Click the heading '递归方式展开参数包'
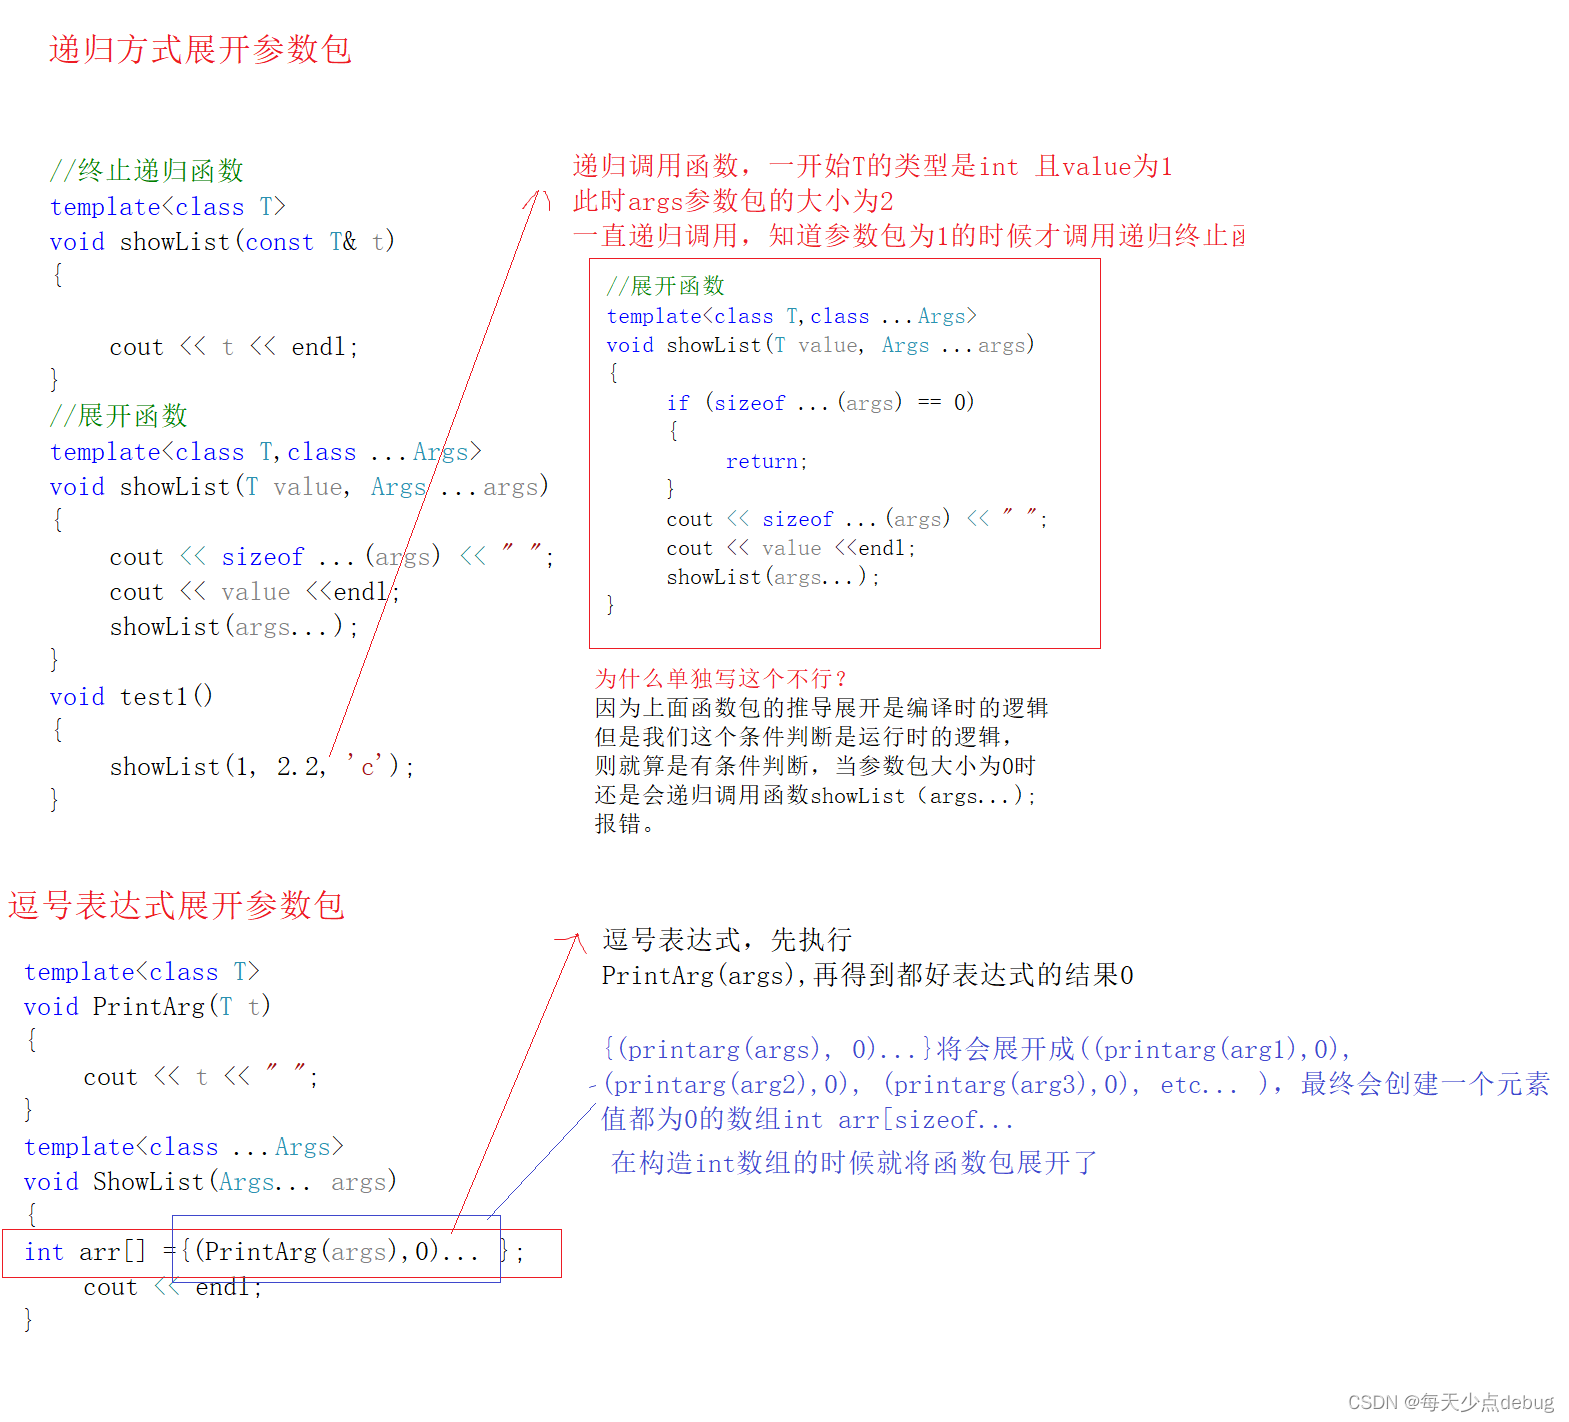This screenshot has height=1422, width=1569. click(x=200, y=49)
